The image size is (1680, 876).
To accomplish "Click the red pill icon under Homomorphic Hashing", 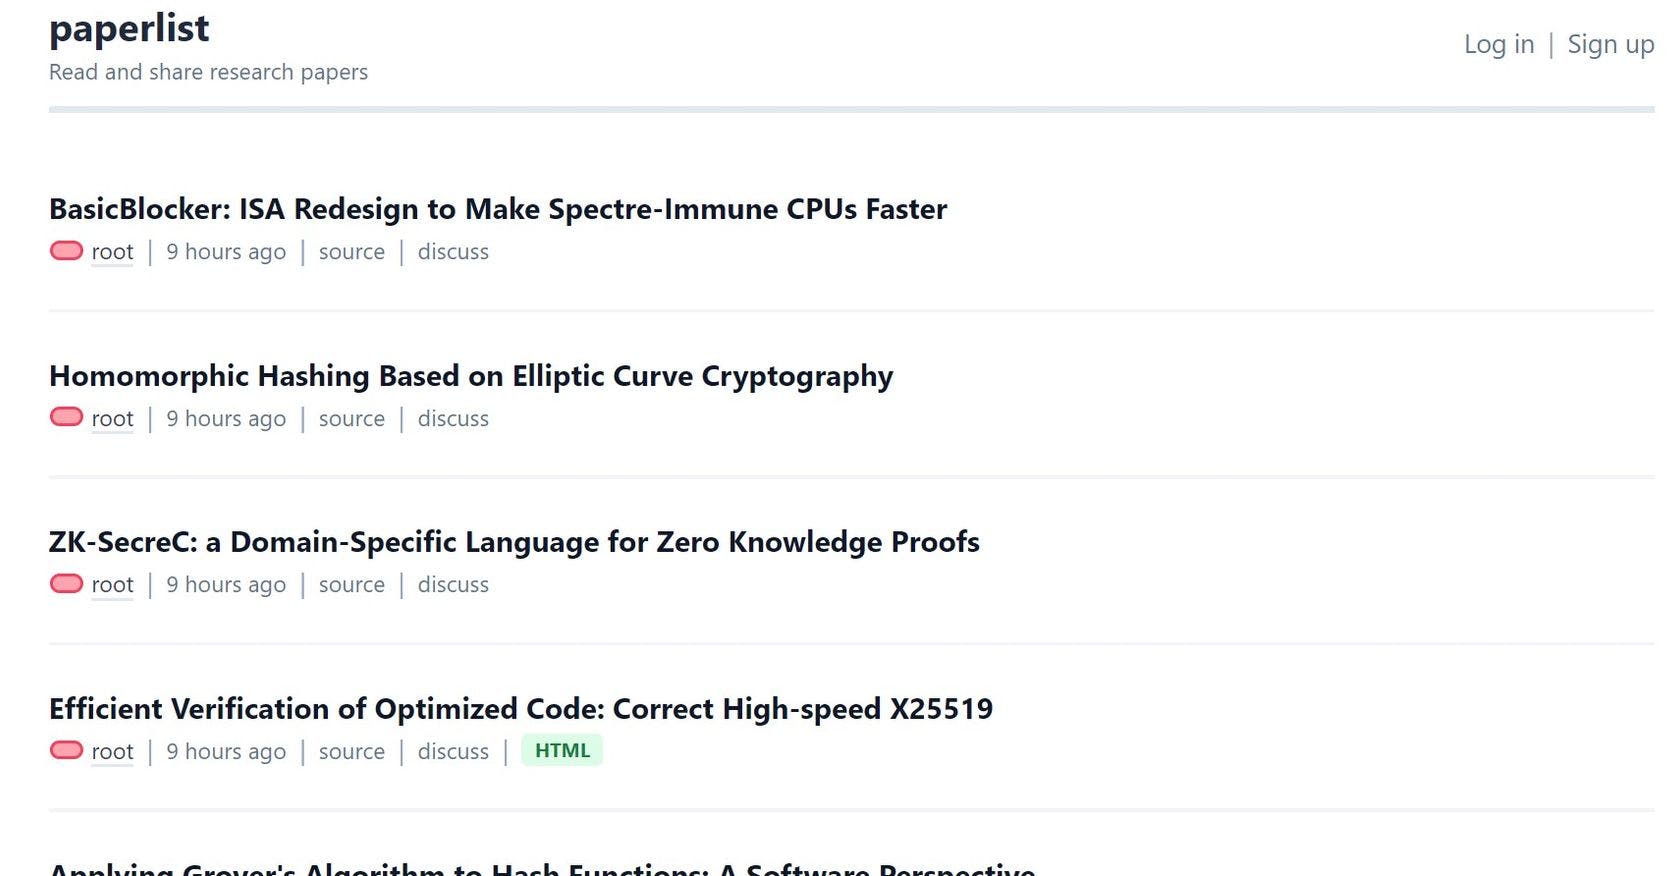I will coord(66,417).
